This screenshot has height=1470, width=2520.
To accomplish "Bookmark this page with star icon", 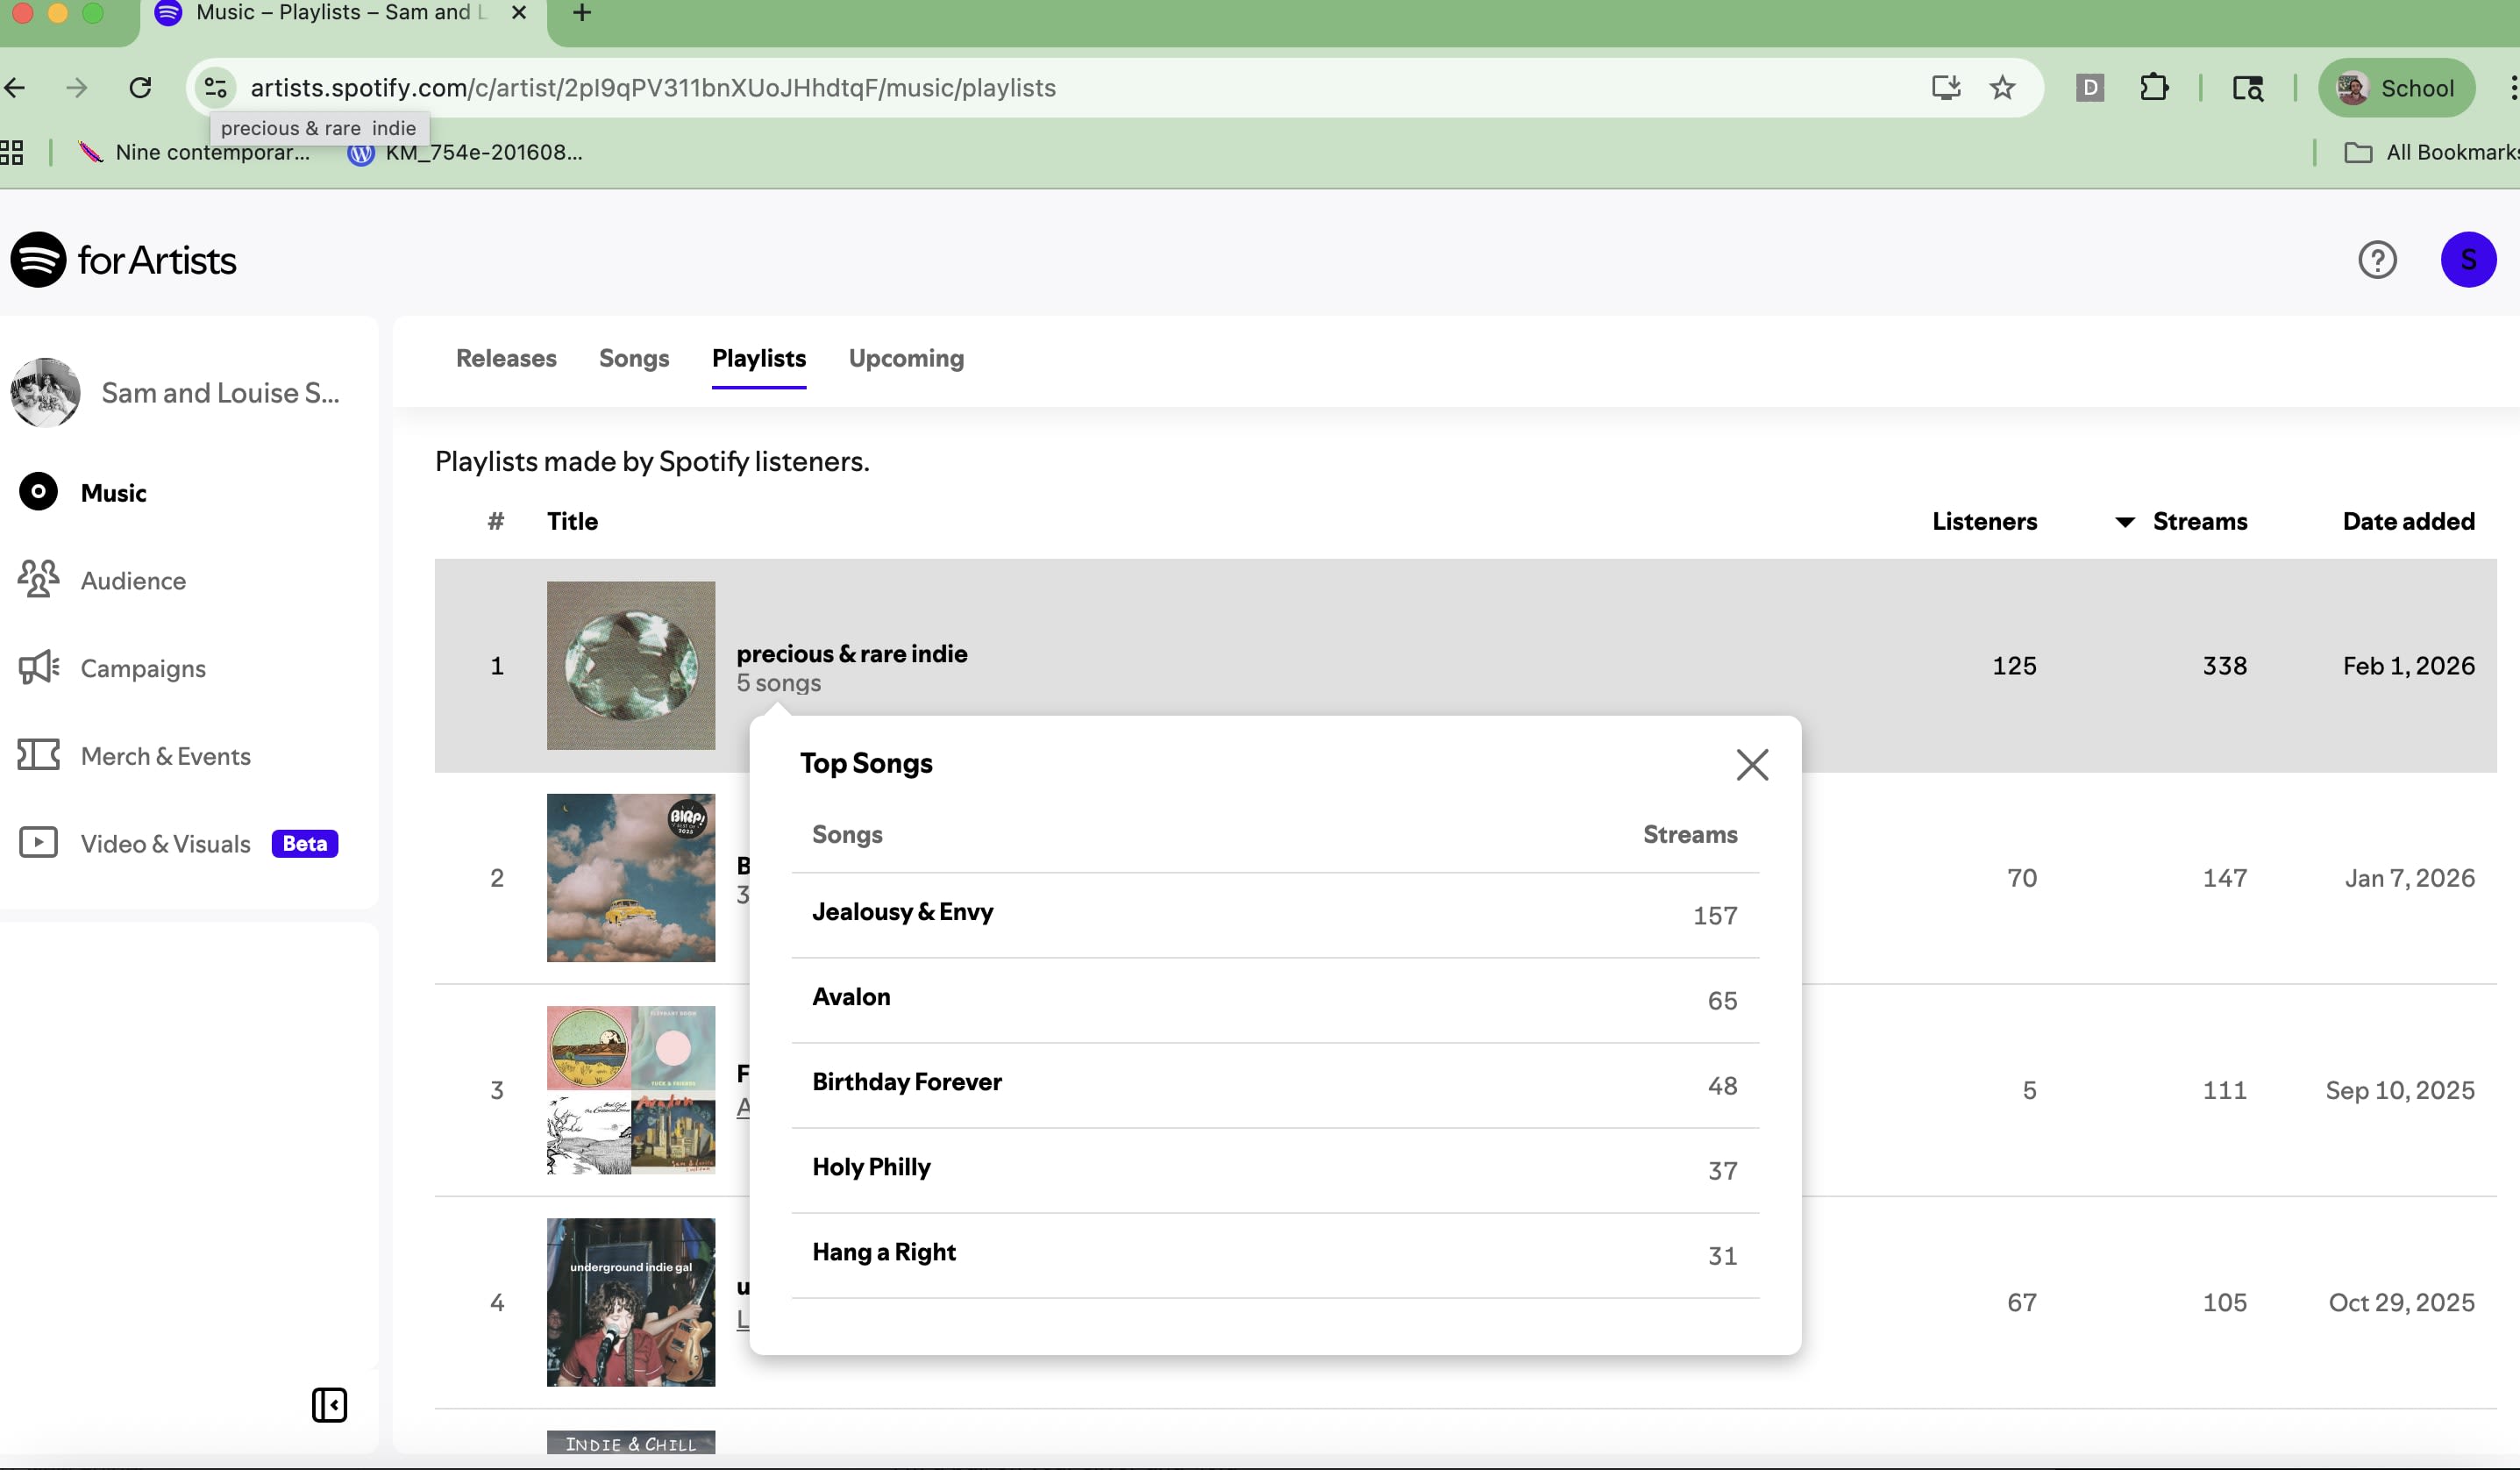I will (2001, 88).
